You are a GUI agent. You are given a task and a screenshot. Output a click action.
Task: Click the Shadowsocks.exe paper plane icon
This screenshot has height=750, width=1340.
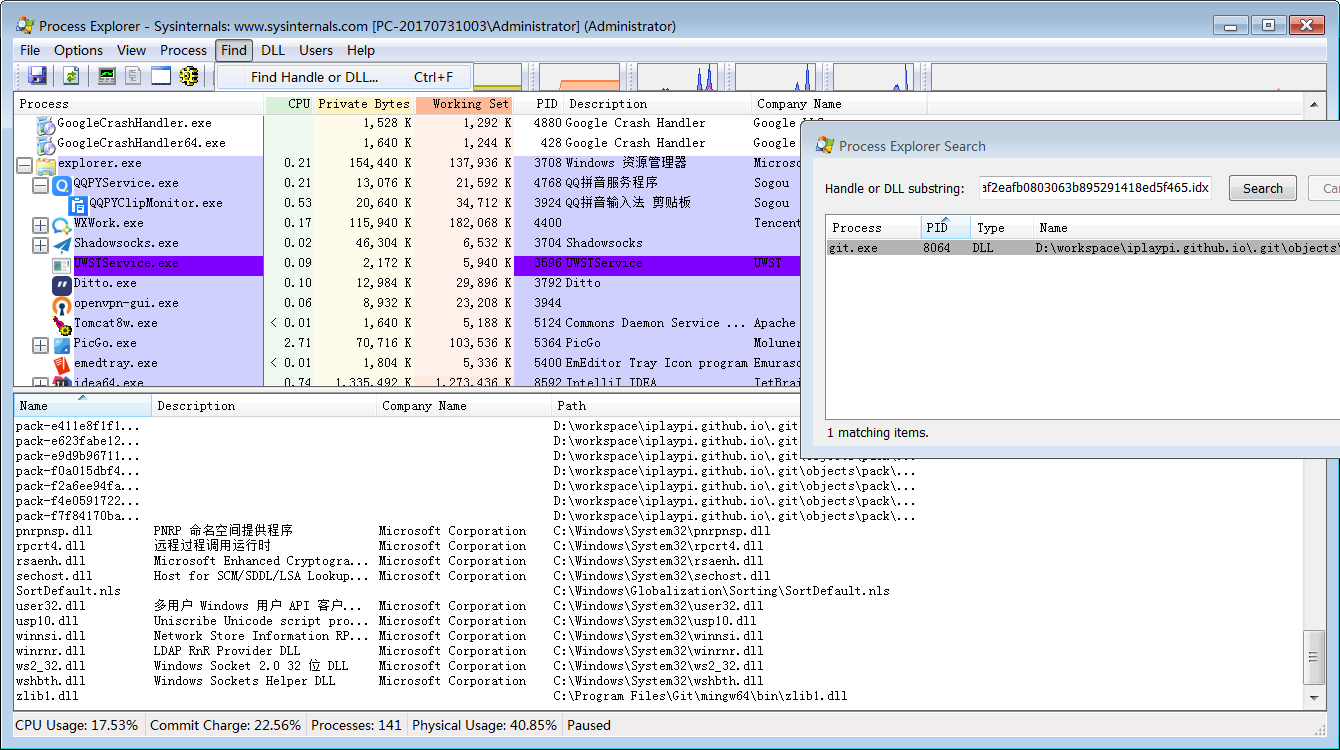click(61, 244)
